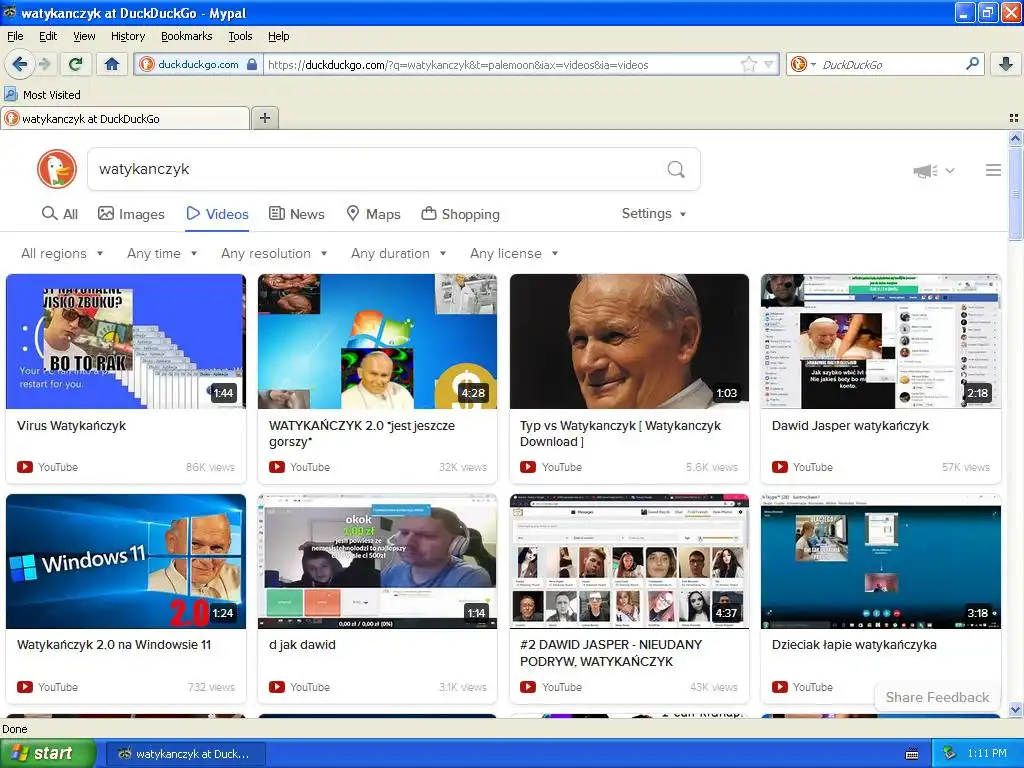Open the 'd jak dawid' video thumbnail
This screenshot has height=768, width=1024.
[x=377, y=562]
